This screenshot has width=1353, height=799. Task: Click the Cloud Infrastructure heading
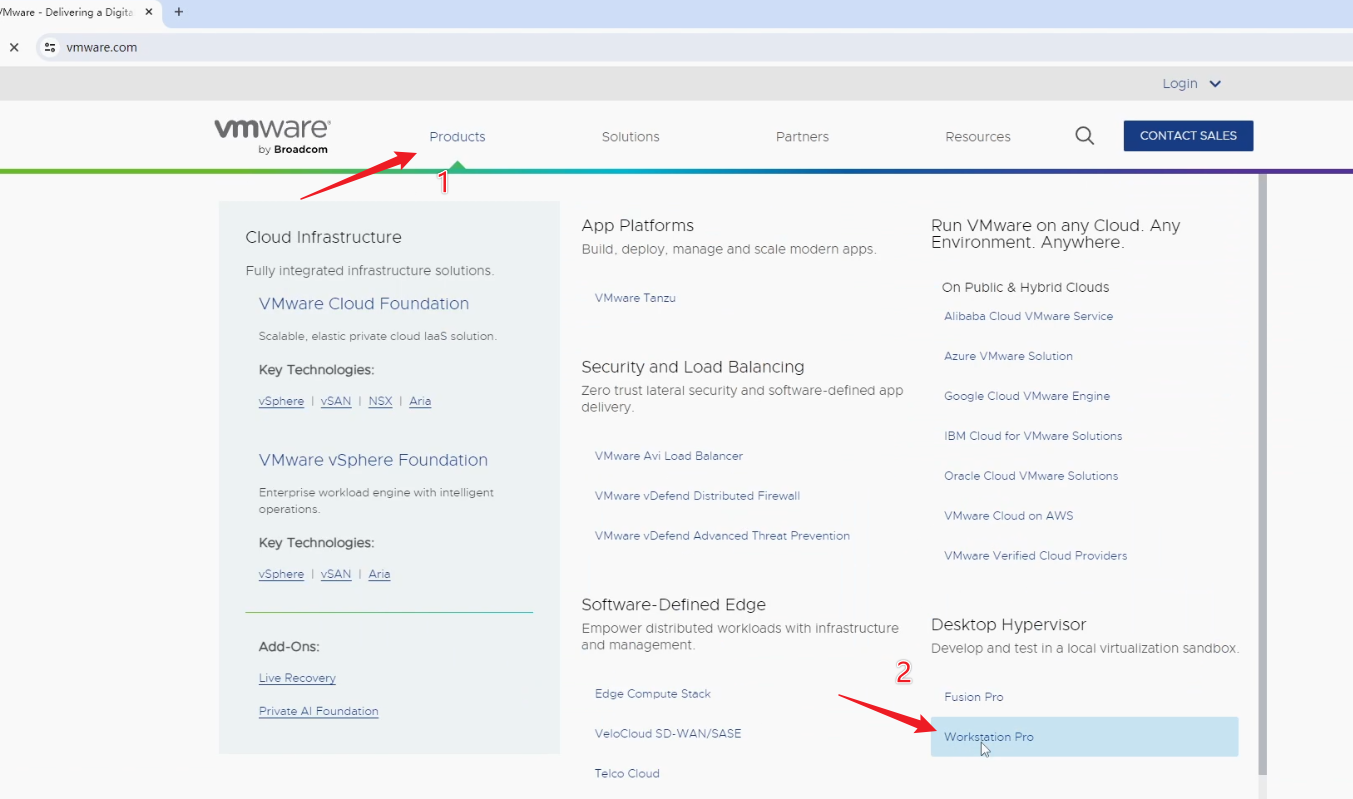[x=323, y=238]
